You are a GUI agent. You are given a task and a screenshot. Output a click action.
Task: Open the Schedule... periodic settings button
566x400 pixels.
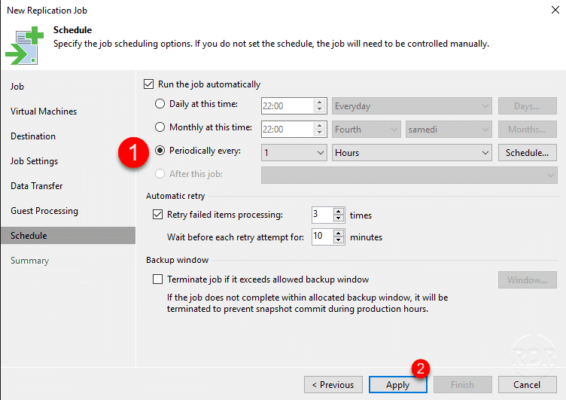(527, 153)
